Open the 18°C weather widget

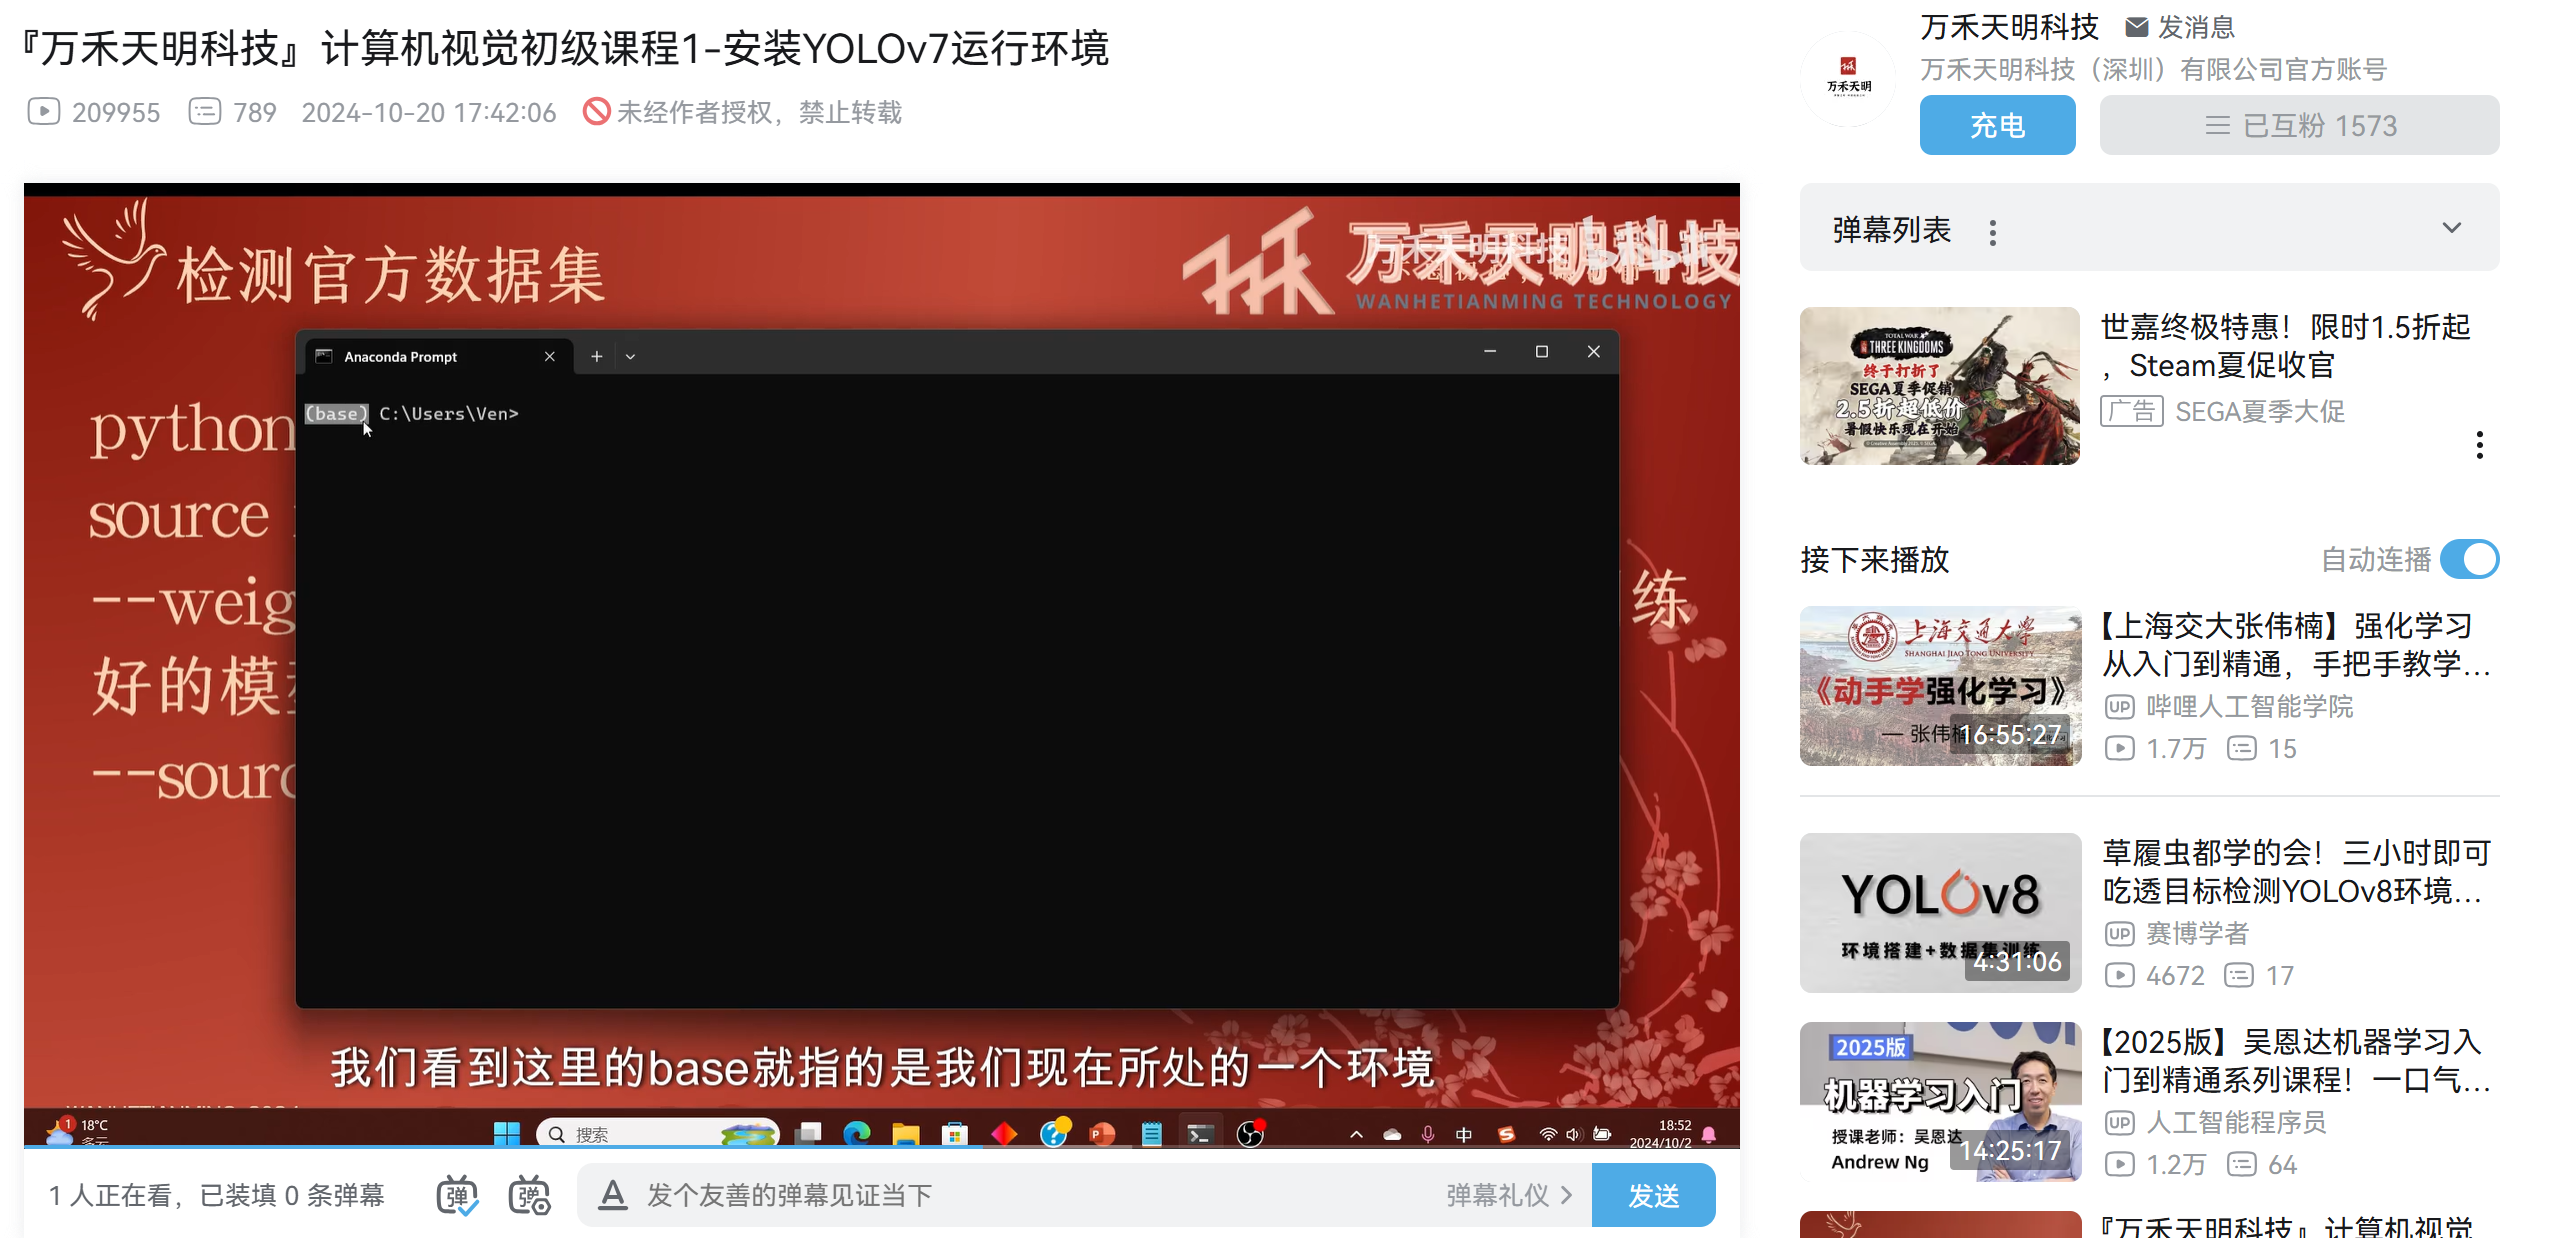coord(77,1132)
